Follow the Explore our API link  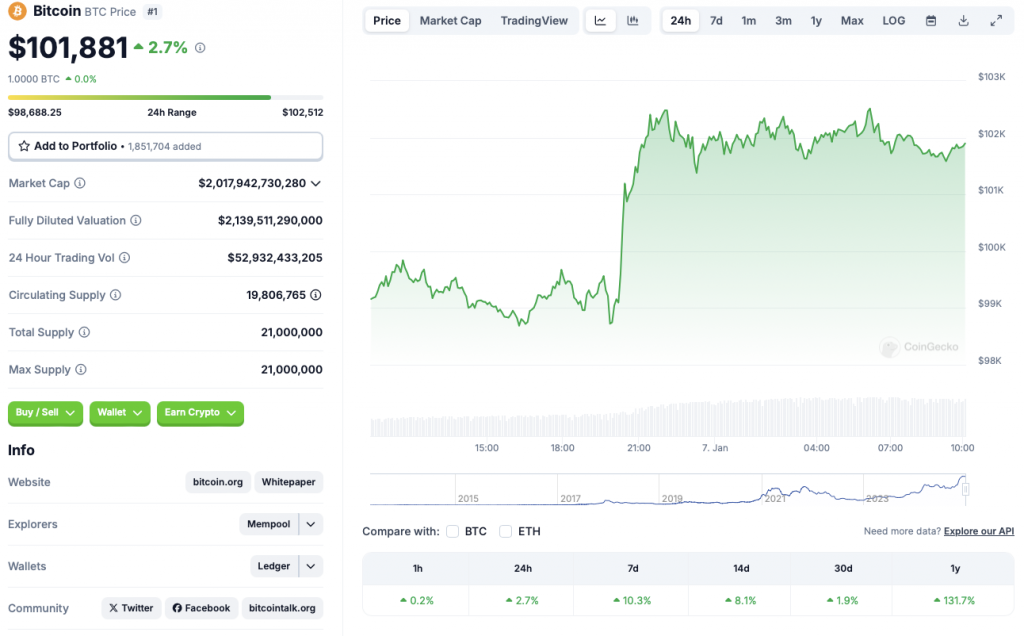pos(979,532)
